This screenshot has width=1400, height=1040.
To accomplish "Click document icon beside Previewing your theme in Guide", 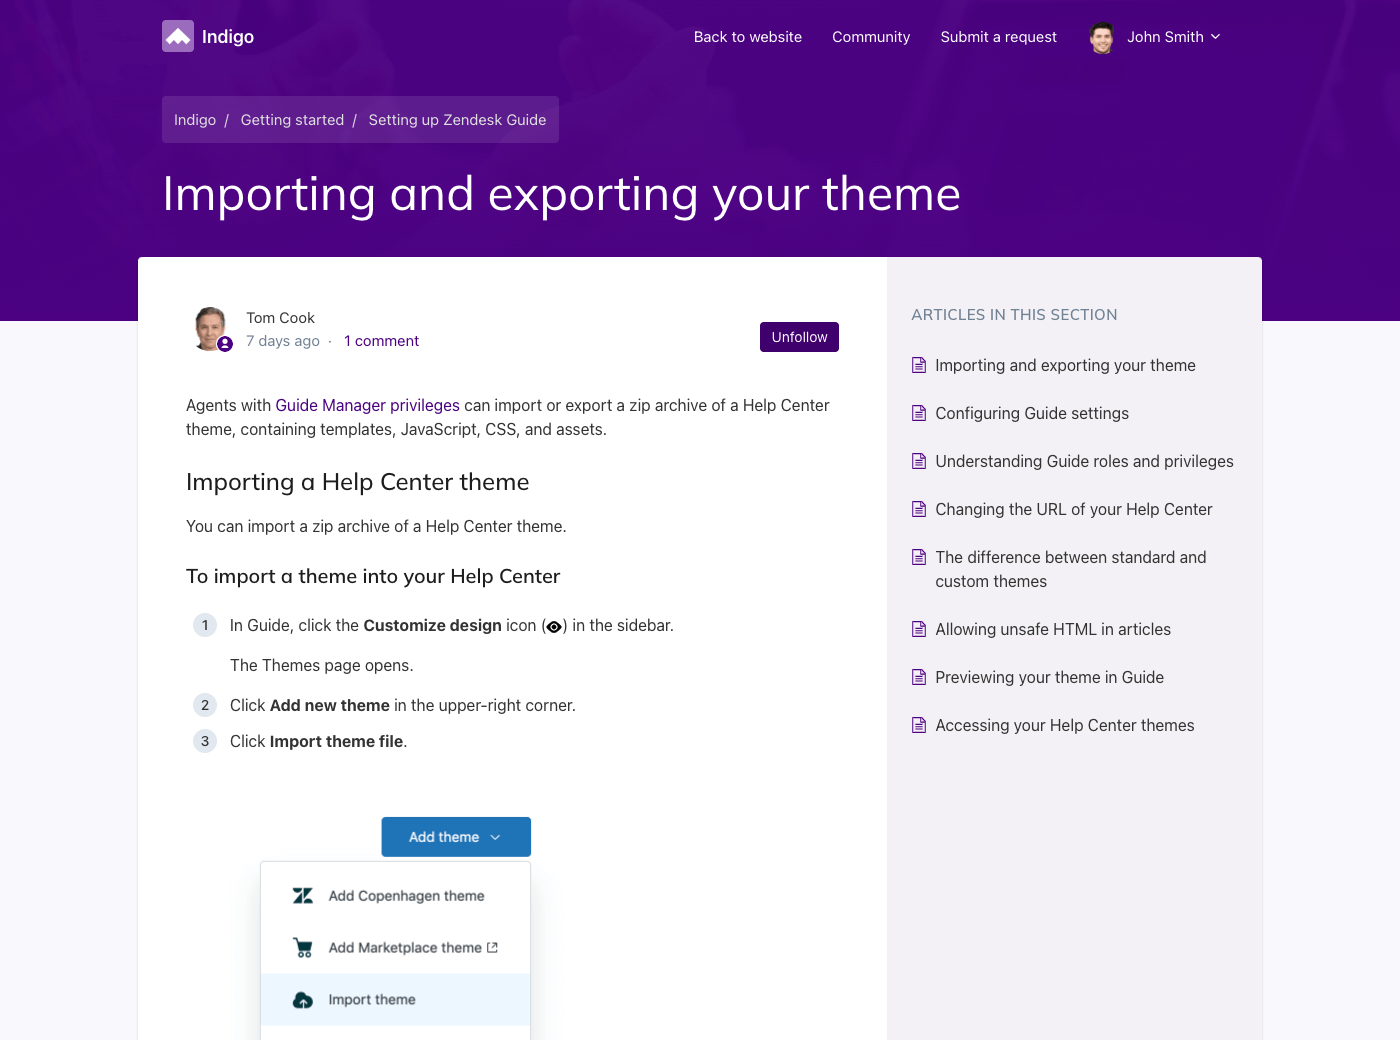I will pos(919,678).
